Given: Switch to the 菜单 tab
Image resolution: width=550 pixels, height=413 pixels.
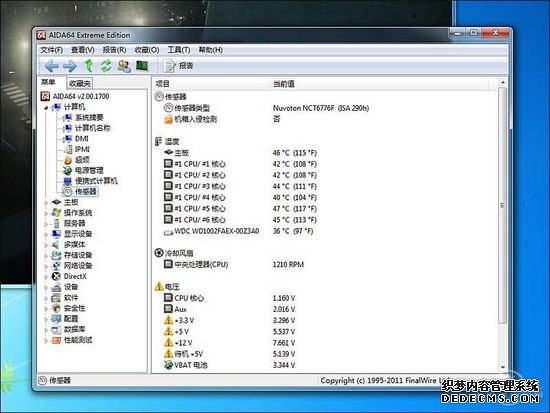Looking at the screenshot, I should click(x=48, y=82).
